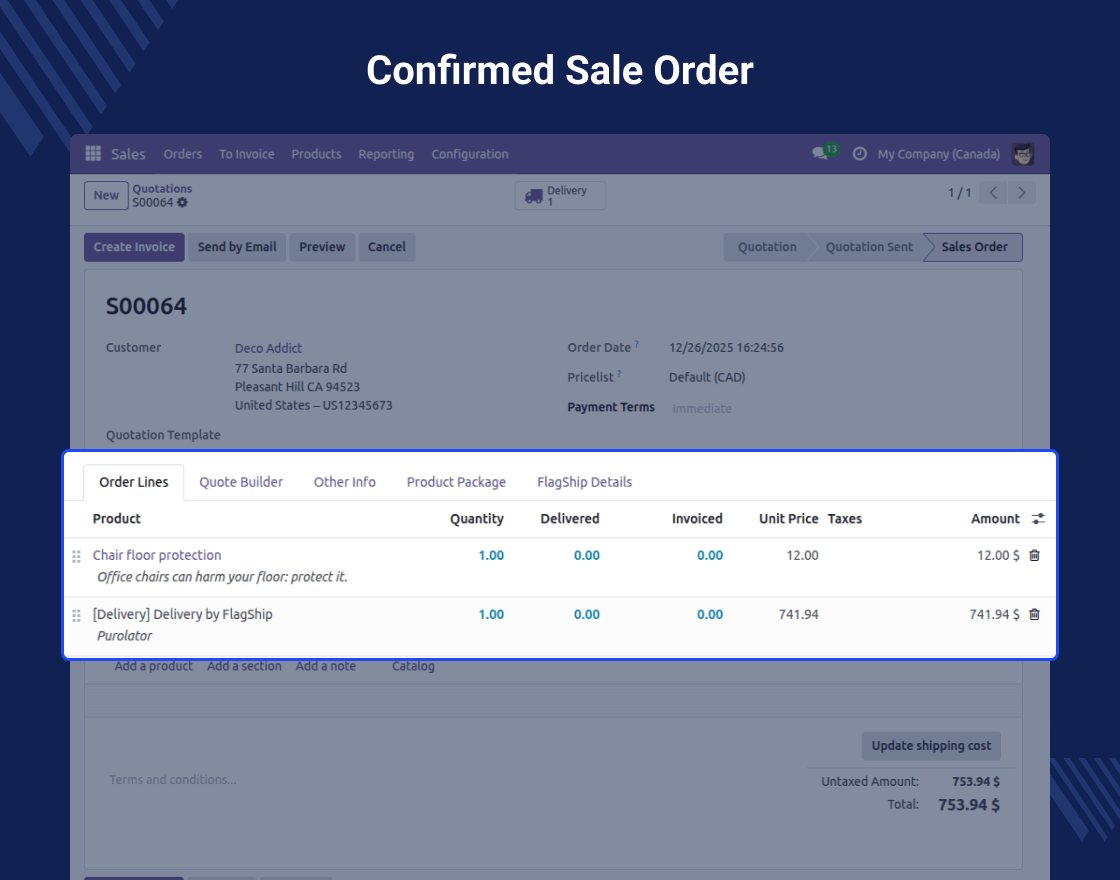This screenshot has height=880, width=1120.
Task: Open the To Invoice menu
Action: 246,154
